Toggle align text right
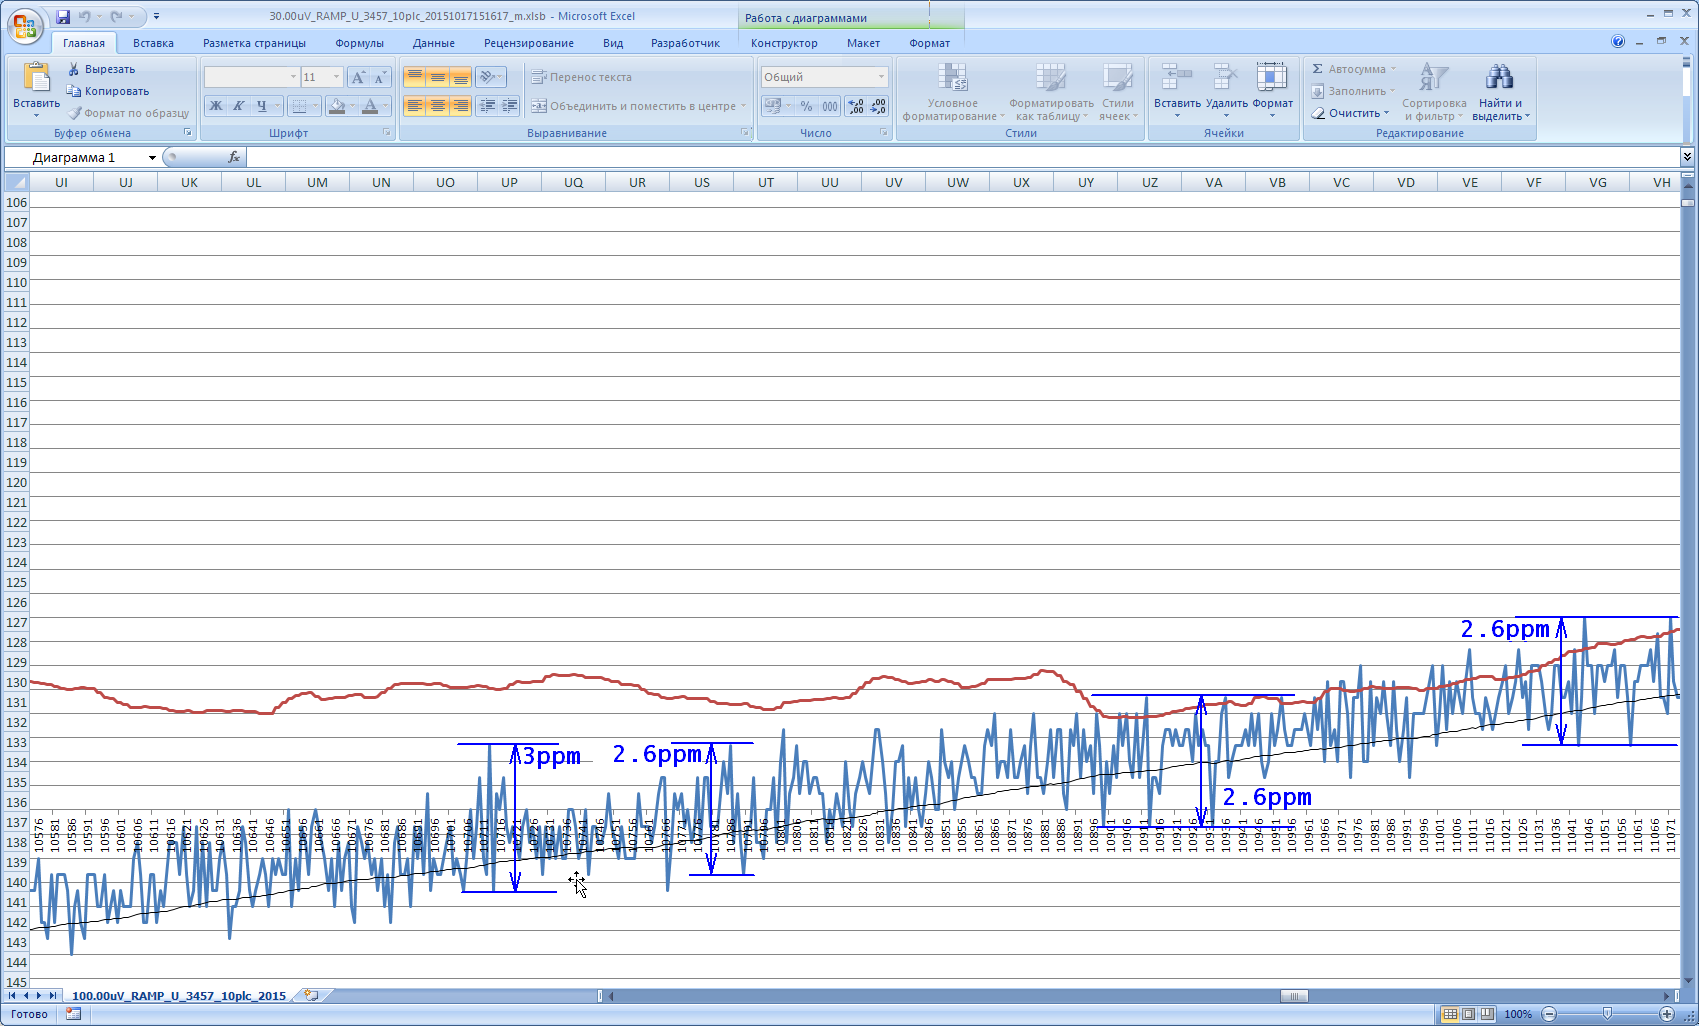 click(x=461, y=106)
